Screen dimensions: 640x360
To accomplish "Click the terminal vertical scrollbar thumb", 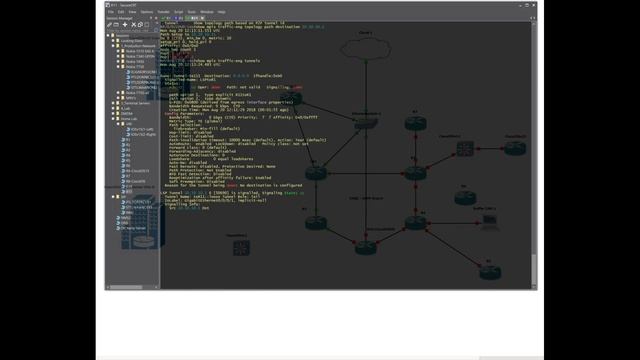I will (533, 269).
